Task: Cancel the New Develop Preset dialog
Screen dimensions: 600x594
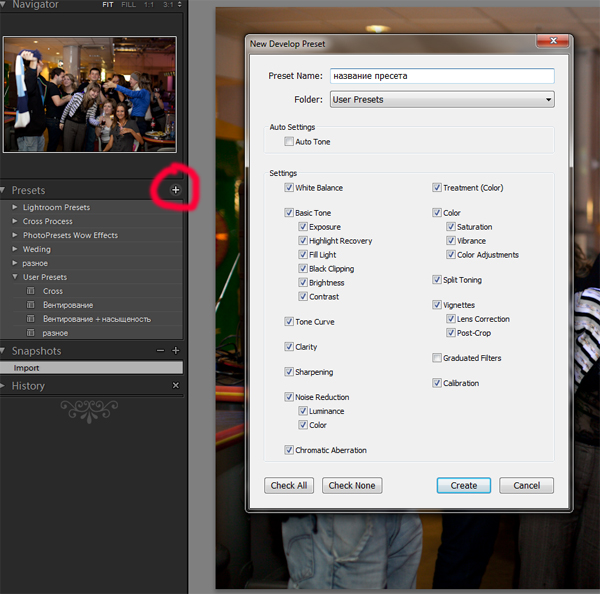Action: click(x=527, y=485)
